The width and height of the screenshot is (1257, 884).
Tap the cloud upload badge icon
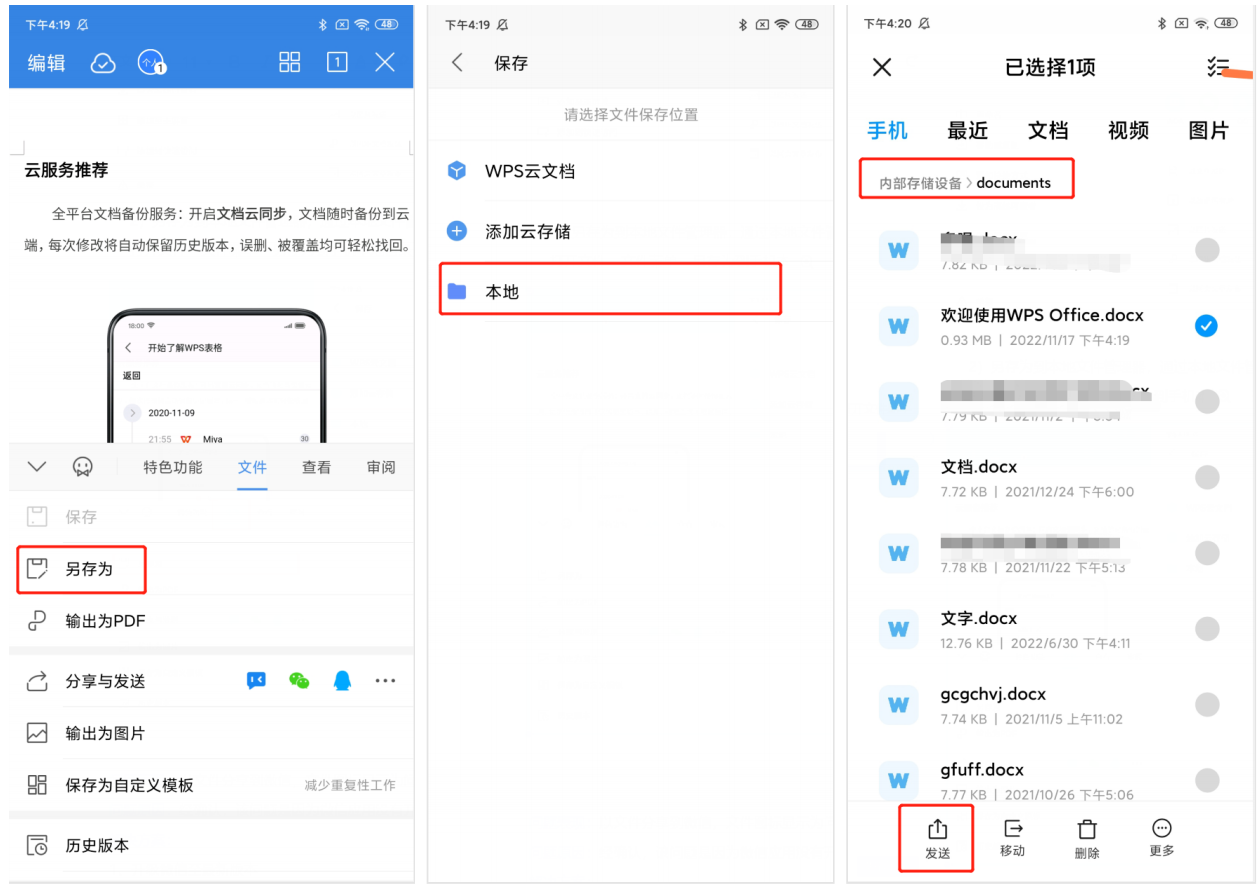[151, 63]
